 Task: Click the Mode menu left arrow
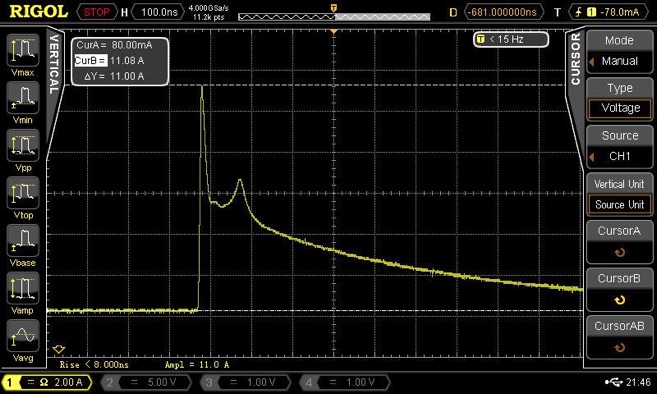[592, 62]
